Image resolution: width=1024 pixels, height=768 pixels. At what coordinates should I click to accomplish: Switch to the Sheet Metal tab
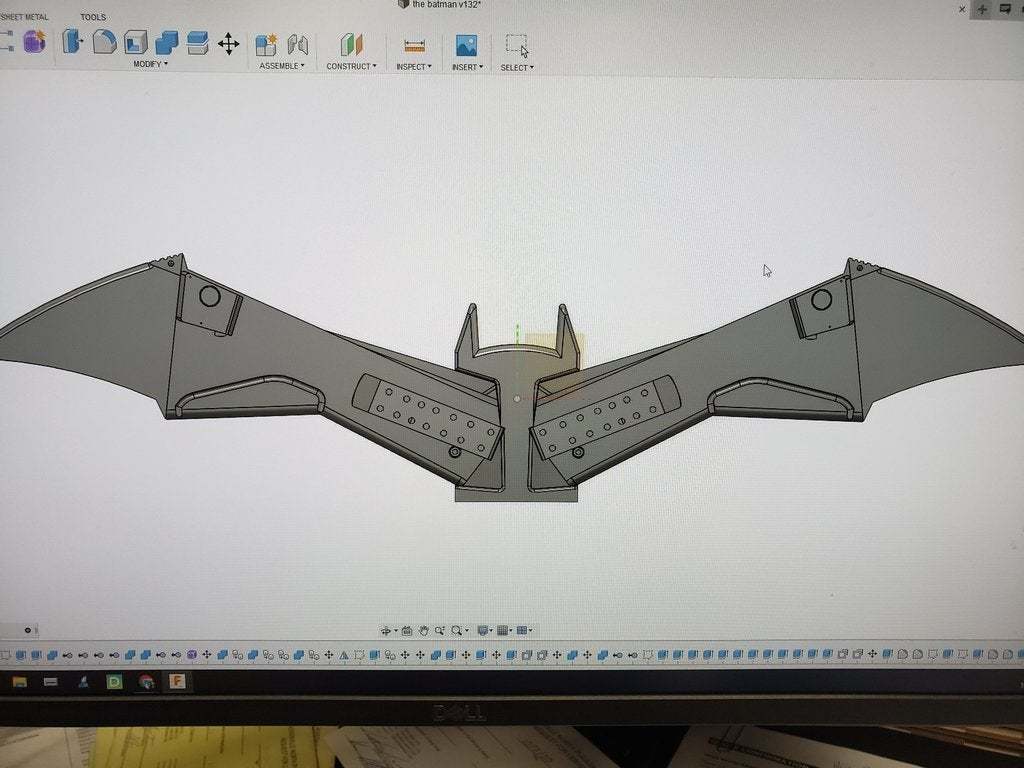click(x=23, y=16)
